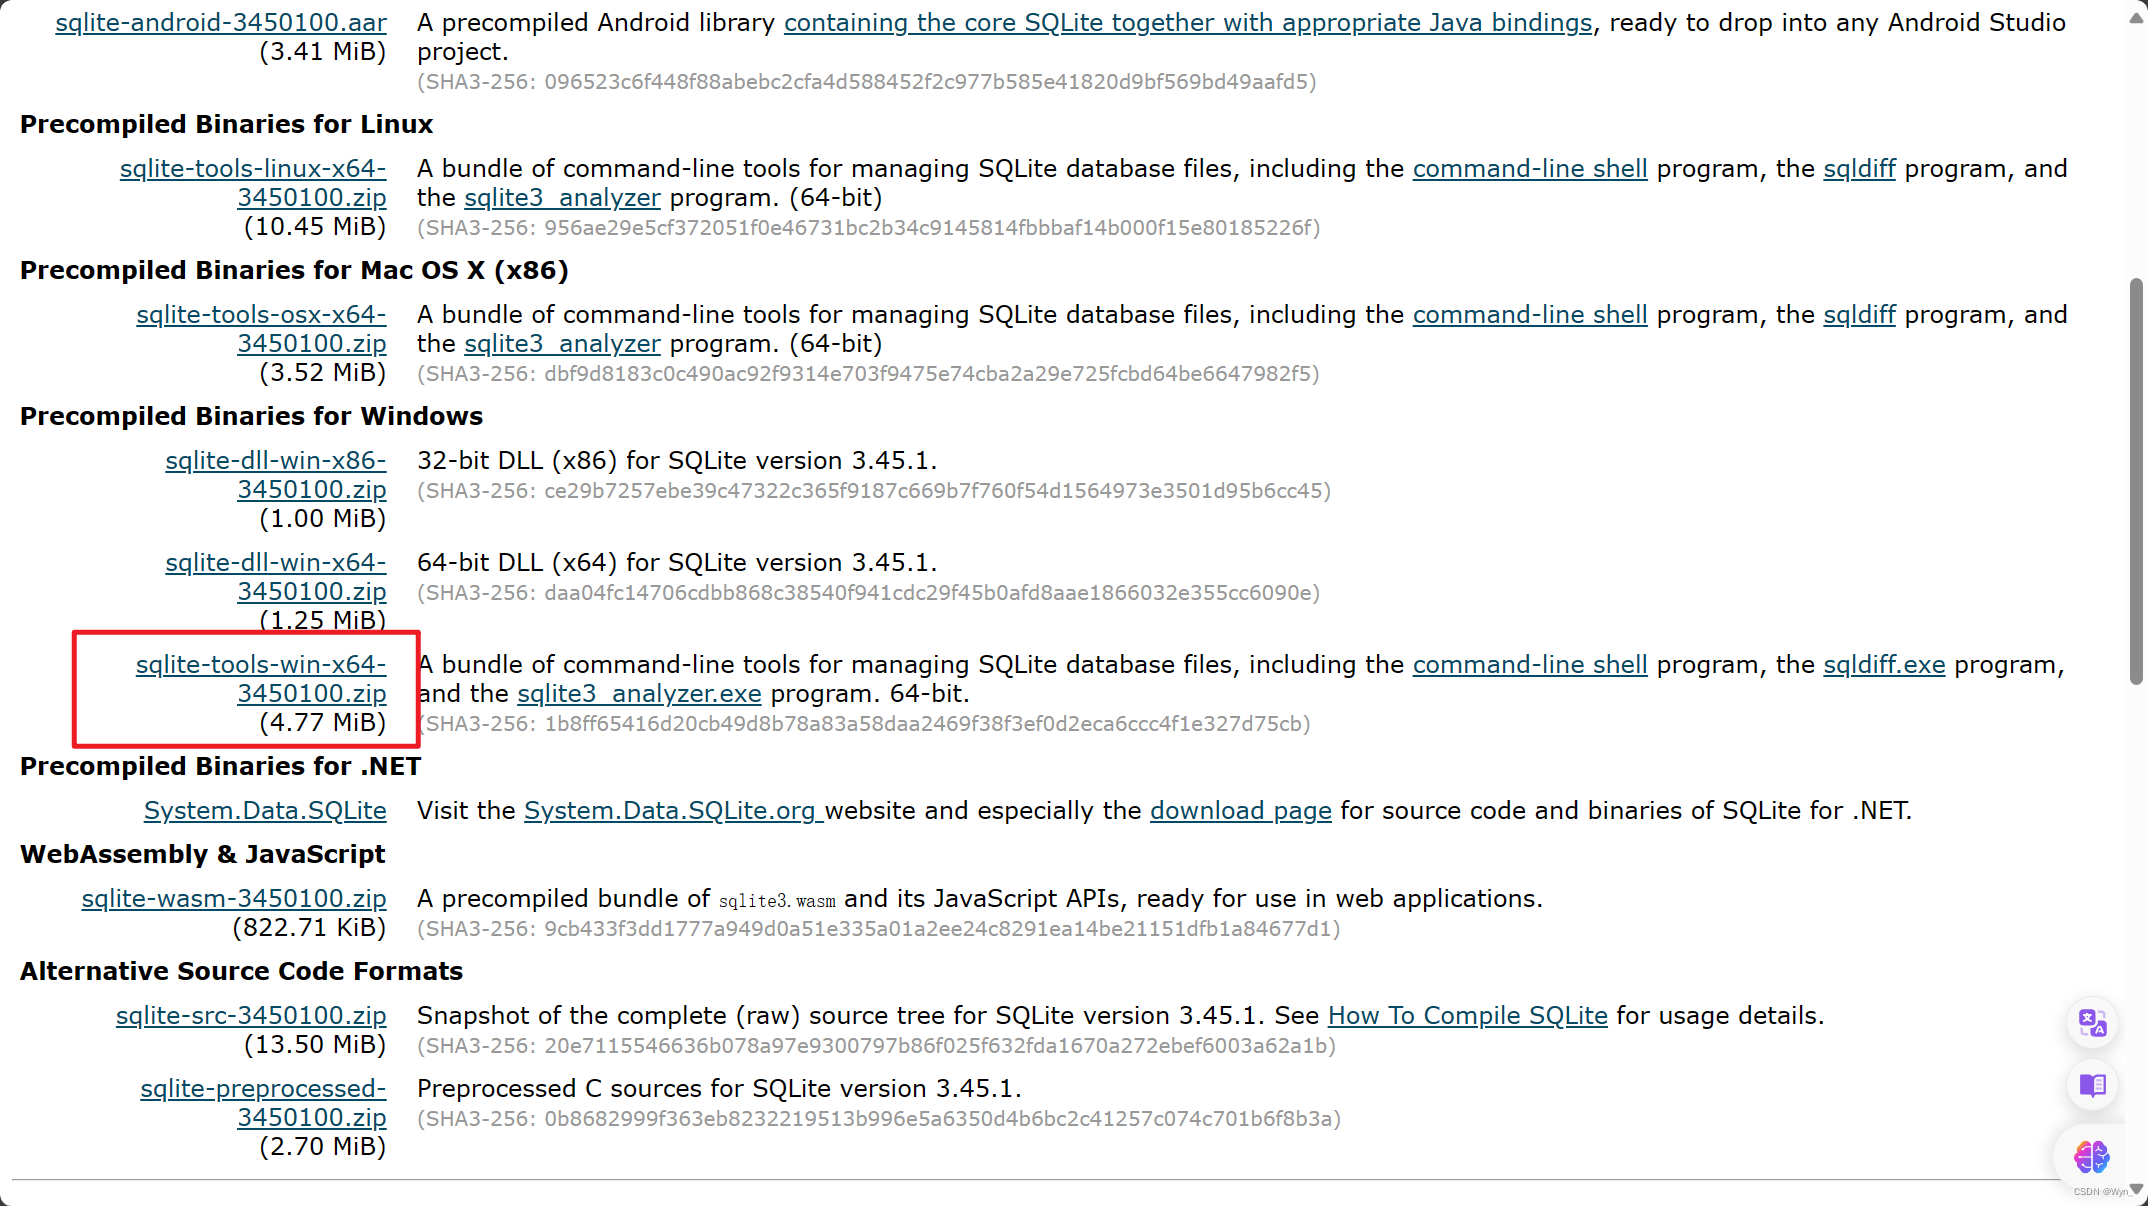Download the 32-bit sqlite-dll-win-x86 zip
Screen dimensions: 2148x1206
point(275,475)
